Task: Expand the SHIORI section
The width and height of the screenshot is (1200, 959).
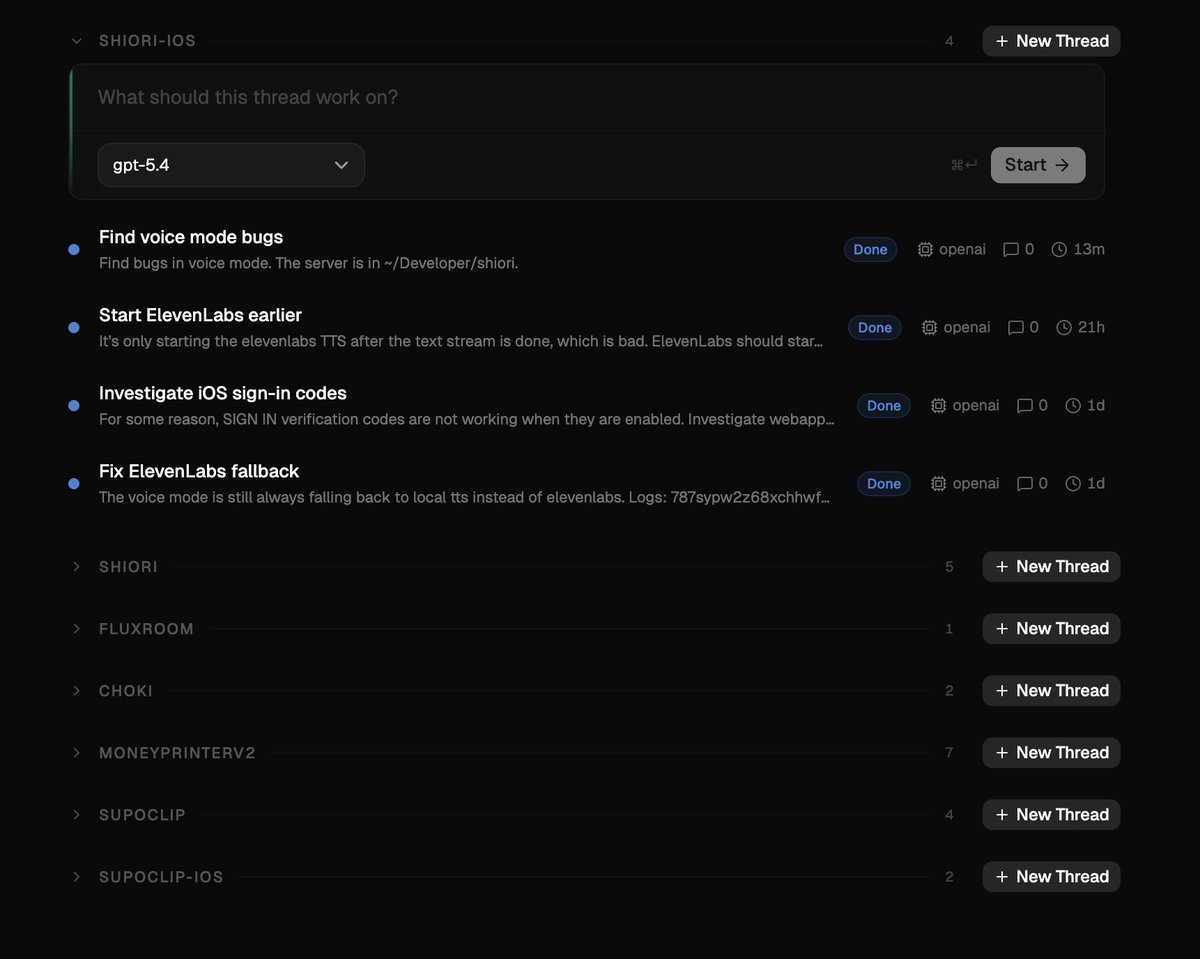Action: [76, 566]
